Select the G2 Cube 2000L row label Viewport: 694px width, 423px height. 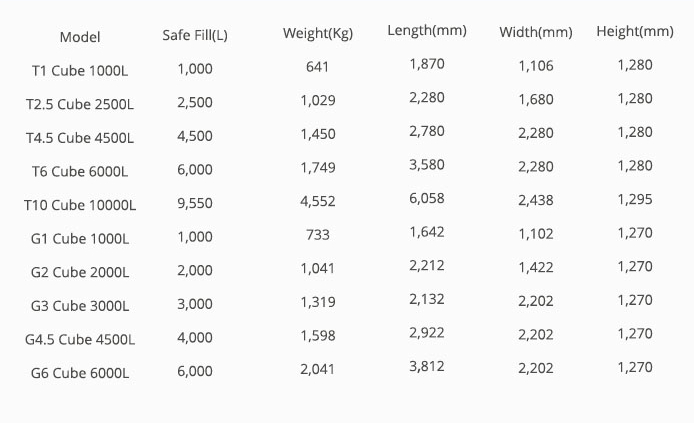coord(80,273)
